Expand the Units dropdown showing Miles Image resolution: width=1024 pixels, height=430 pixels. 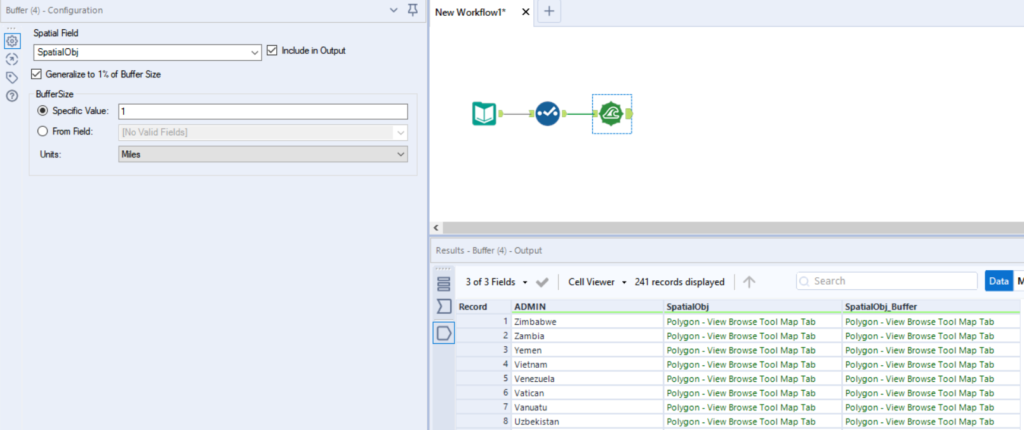262,154
